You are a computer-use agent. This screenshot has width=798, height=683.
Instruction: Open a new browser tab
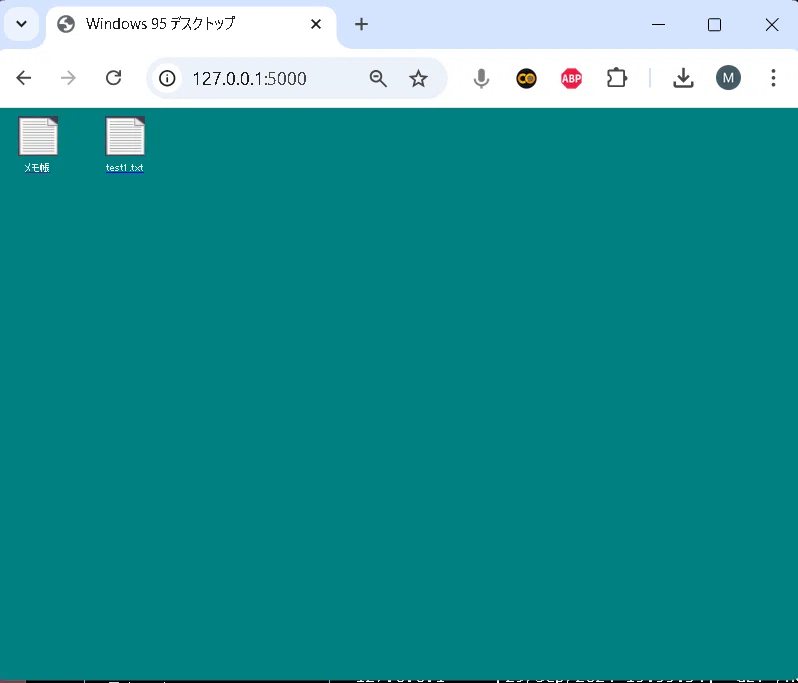click(361, 24)
